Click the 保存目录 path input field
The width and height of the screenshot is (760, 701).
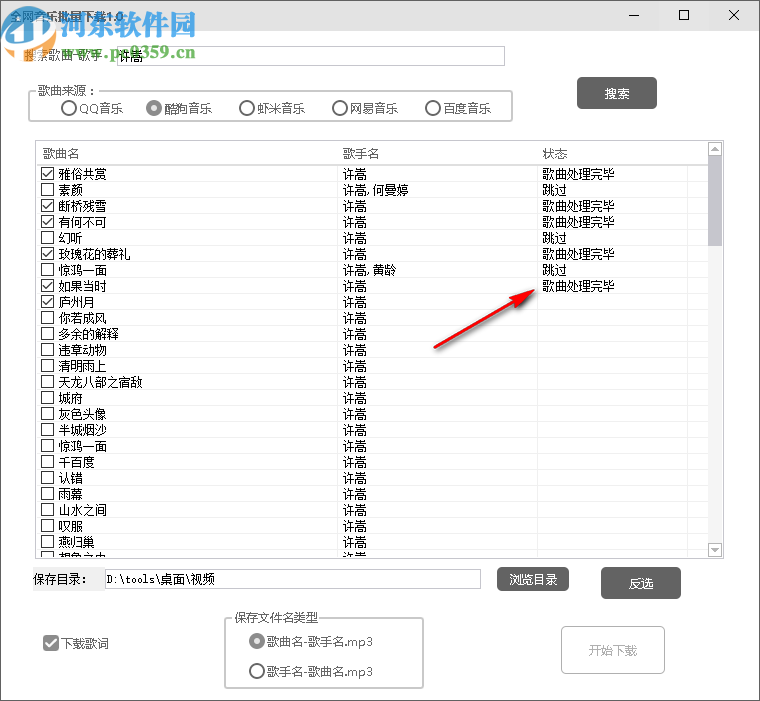tap(293, 579)
